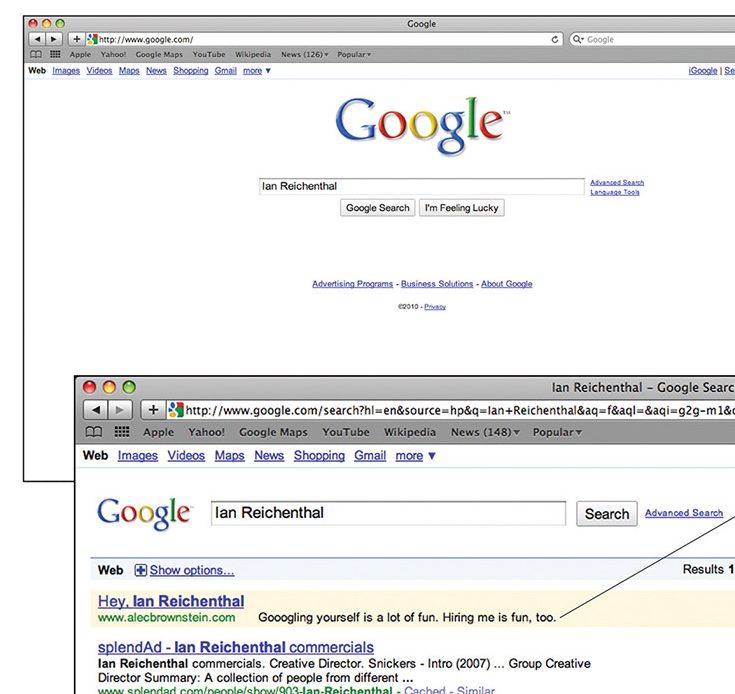Click the plus icon beside Show options
The height and width of the screenshot is (694, 735).
click(x=140, y=570)
